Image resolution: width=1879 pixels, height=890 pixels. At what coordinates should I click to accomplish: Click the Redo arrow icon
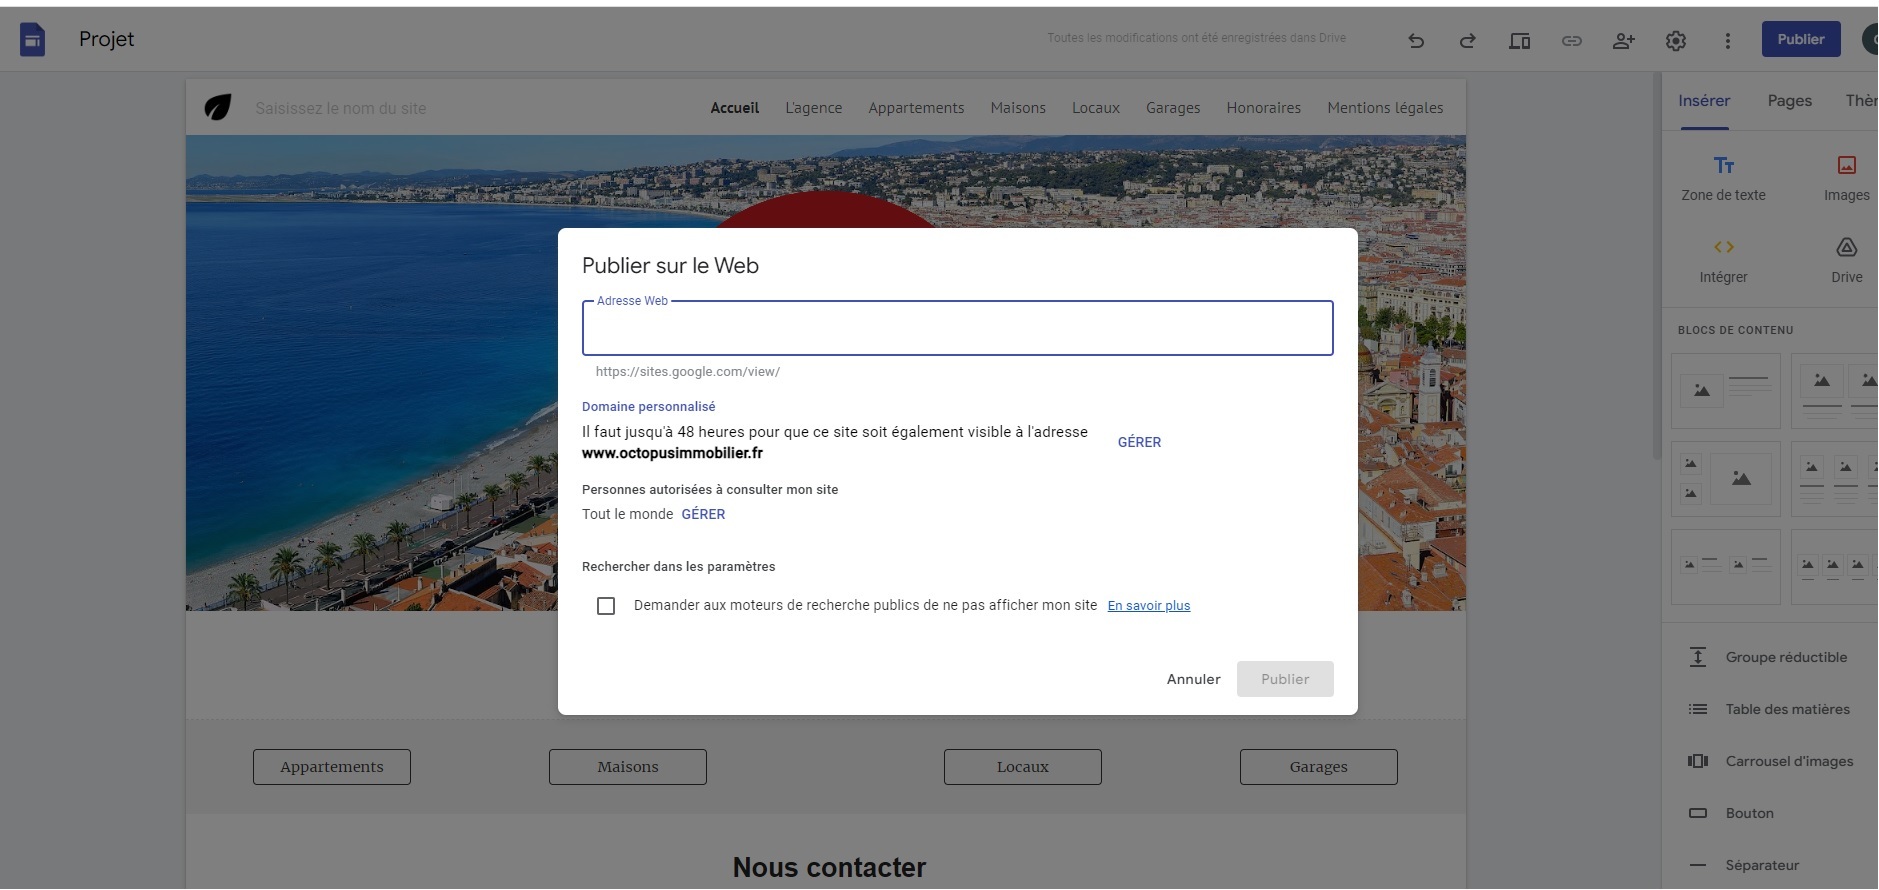(x=1468, y=41)
